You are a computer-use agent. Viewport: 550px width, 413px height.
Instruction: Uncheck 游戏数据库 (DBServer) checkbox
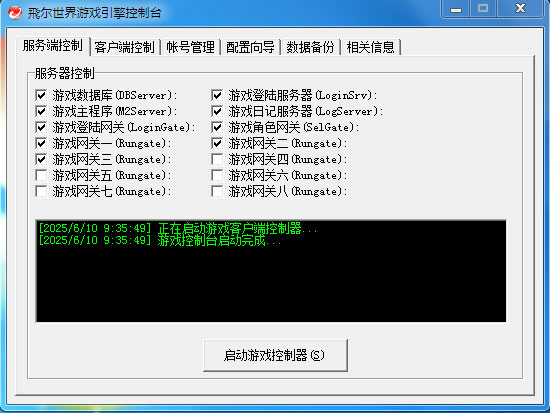pos(41,95)
